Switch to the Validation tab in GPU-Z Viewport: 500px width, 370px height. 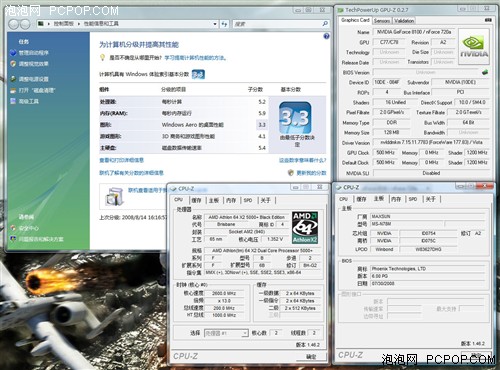pos(404,21)
